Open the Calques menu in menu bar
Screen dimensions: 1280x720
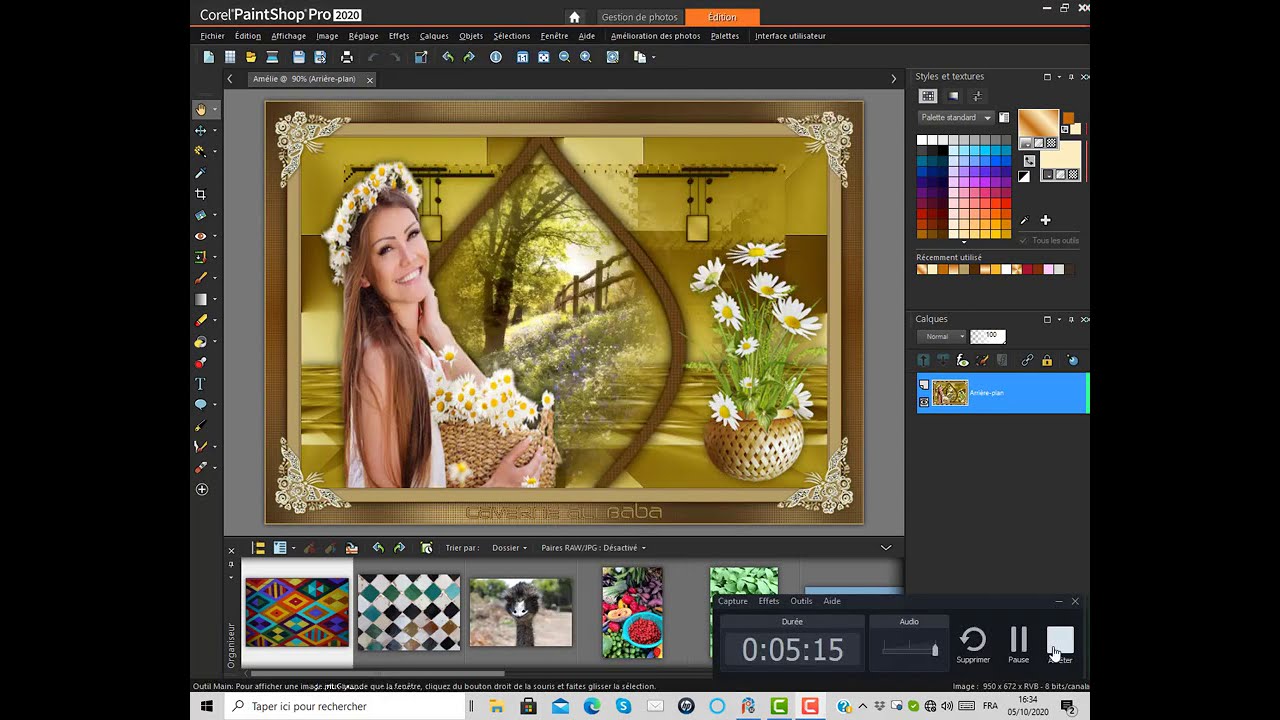[434, 36]
